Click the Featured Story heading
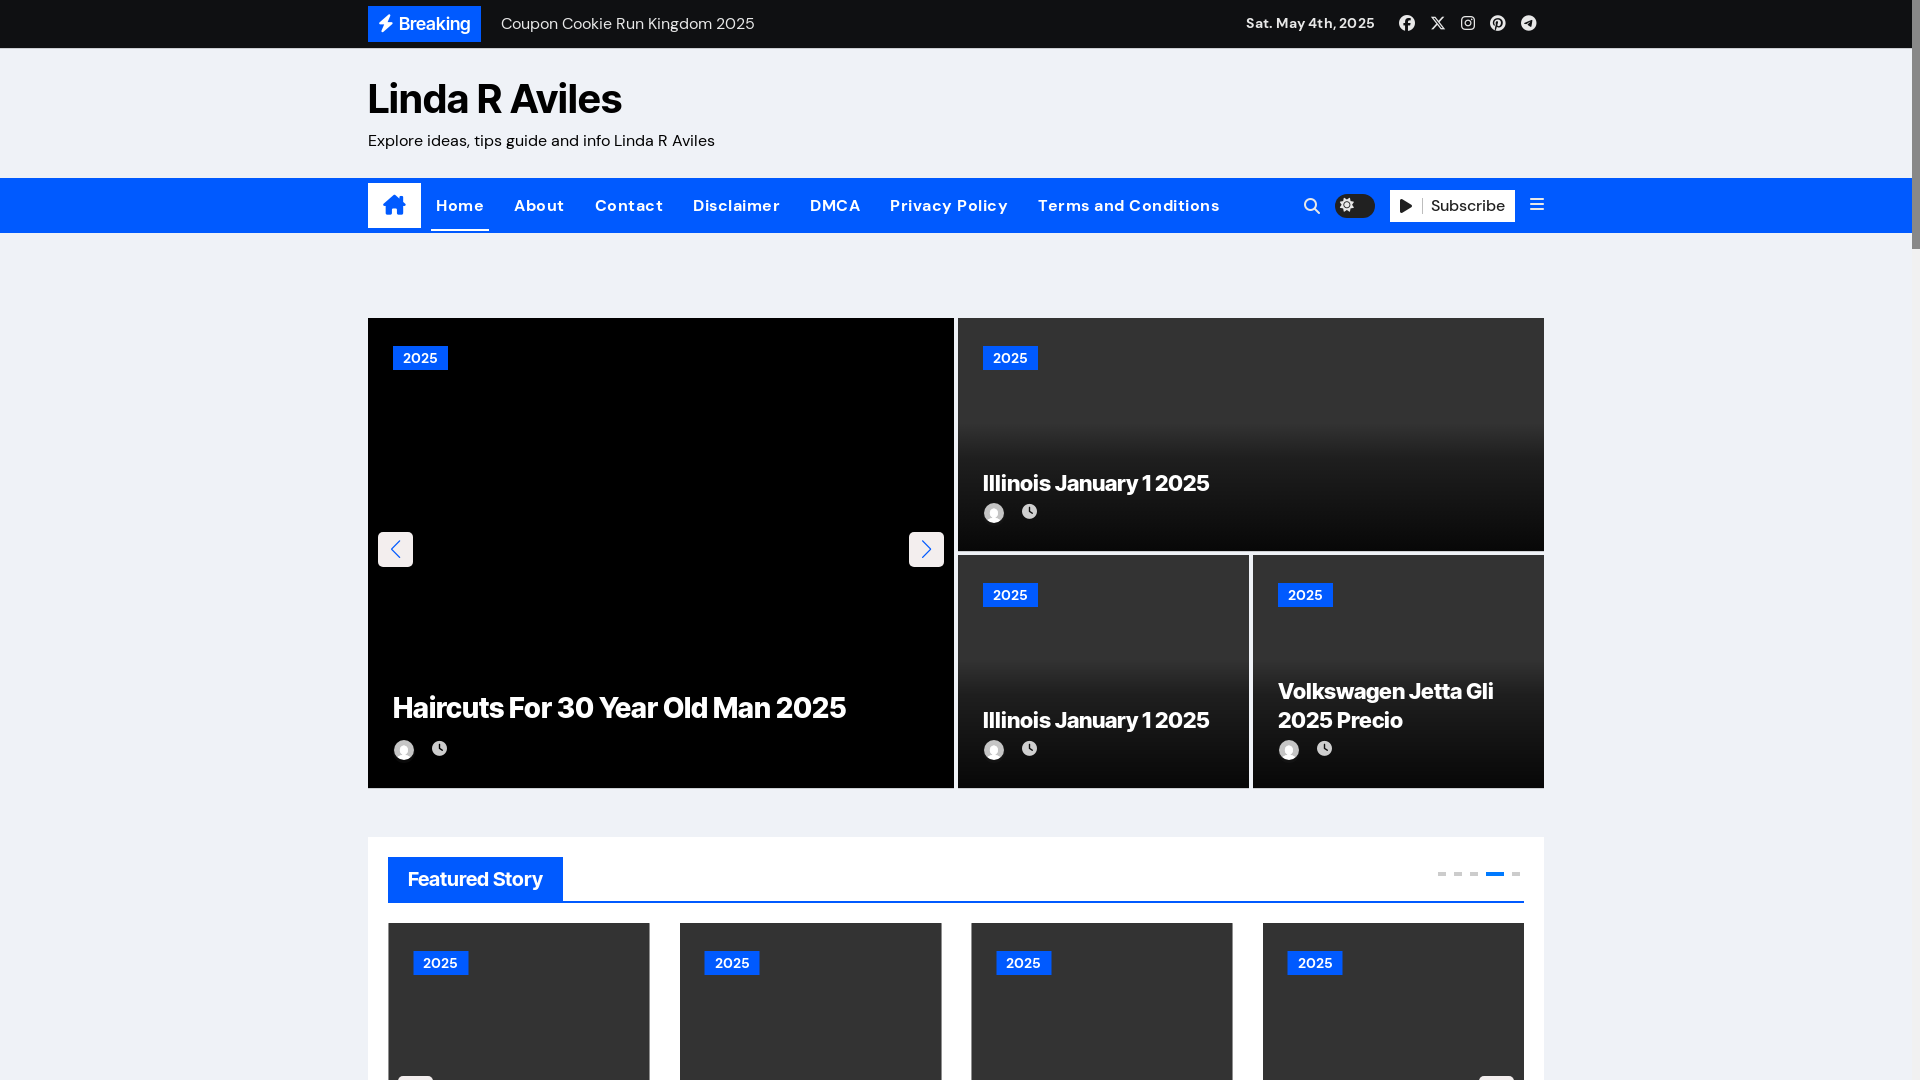 click(x=475, y=879)
